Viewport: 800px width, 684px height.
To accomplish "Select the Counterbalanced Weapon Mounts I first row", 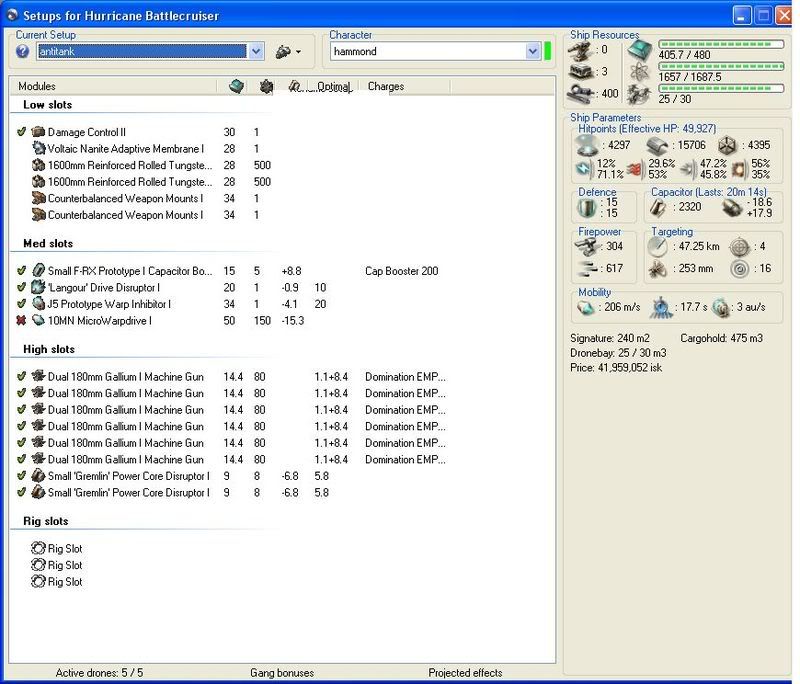I will click(126, 198).
